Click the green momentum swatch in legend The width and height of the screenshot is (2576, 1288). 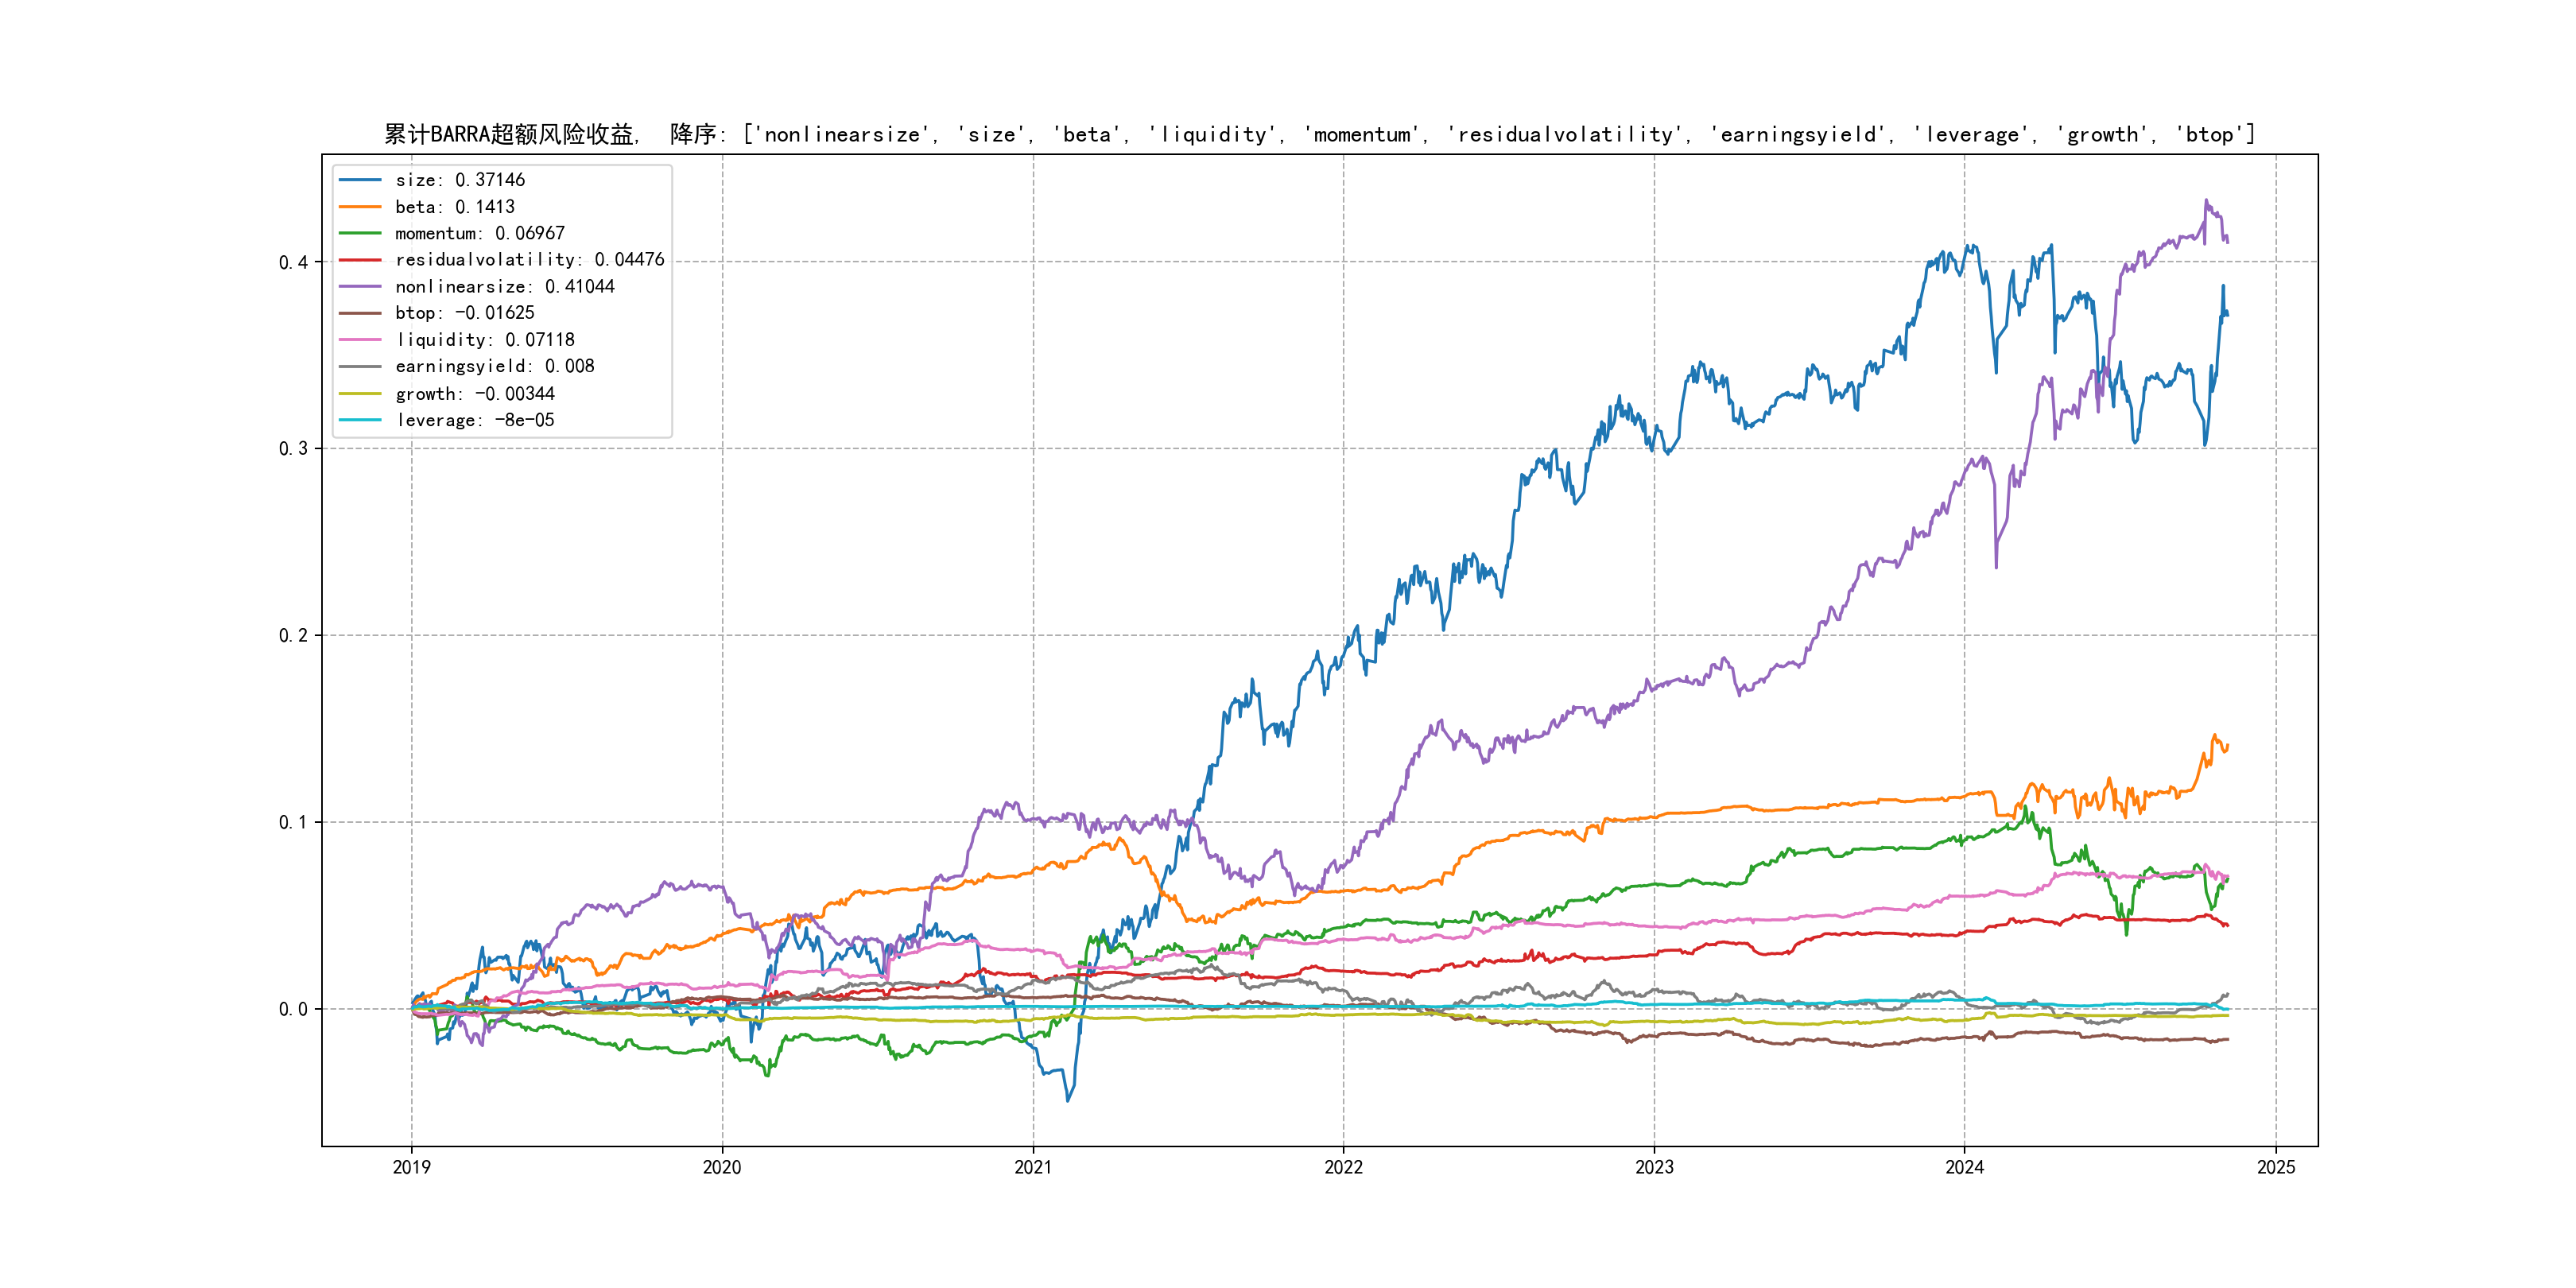[x=360, y=233]
